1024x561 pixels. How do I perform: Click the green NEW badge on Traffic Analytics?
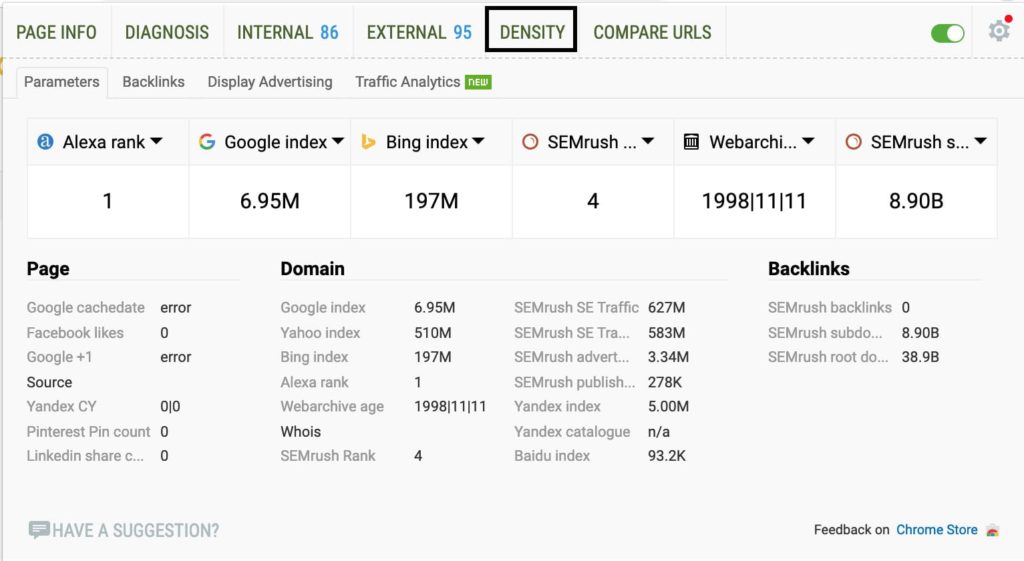coord(478,82)
